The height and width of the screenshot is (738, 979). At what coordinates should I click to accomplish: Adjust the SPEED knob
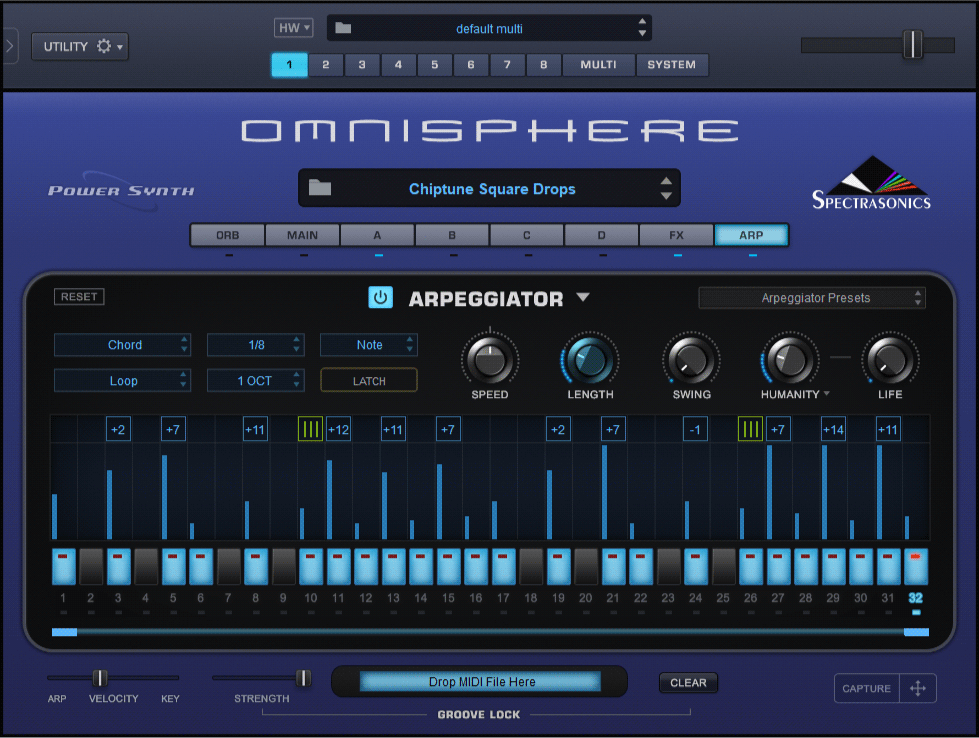click(490, 360)
